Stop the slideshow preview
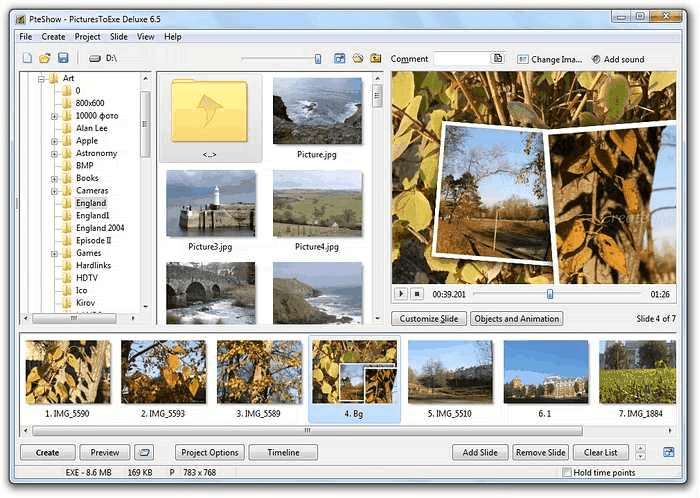This screenshot has width=700, height=498. 417,294
